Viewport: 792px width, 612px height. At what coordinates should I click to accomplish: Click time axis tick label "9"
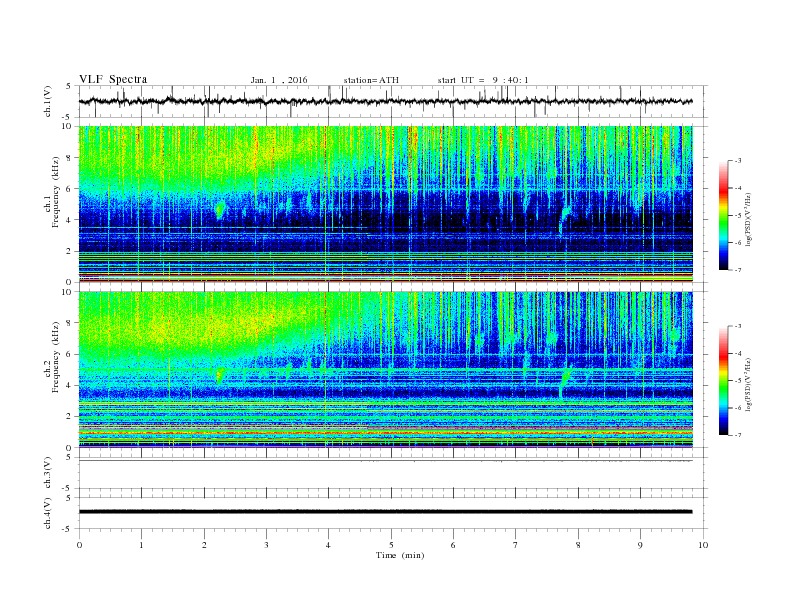coord(640,545)
